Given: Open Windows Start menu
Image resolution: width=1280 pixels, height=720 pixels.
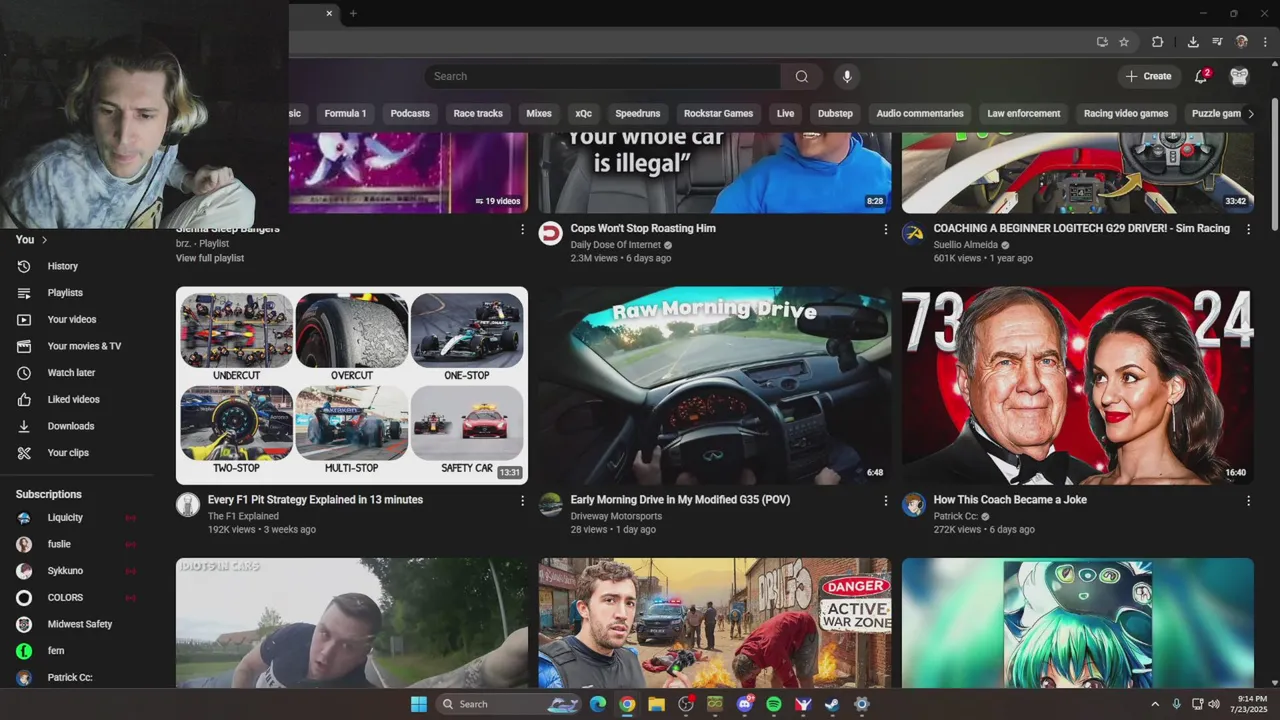Looking at the screenshot, I should pyautogui.click(x=419, y=704).
